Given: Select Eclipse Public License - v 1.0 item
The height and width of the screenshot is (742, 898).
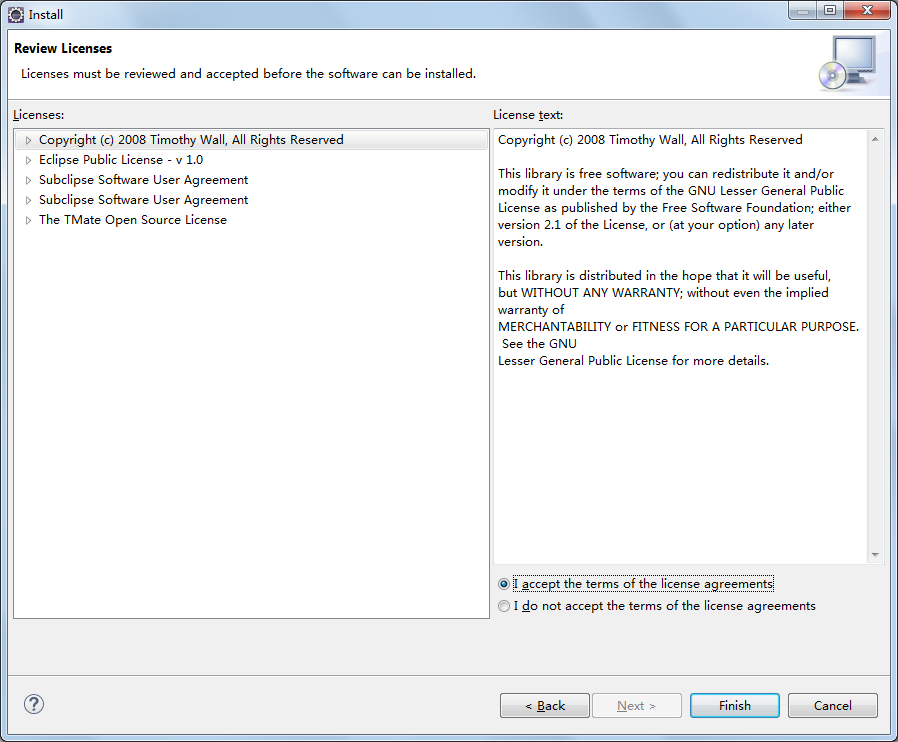Looking at the screenshot, I should [120, 160].
